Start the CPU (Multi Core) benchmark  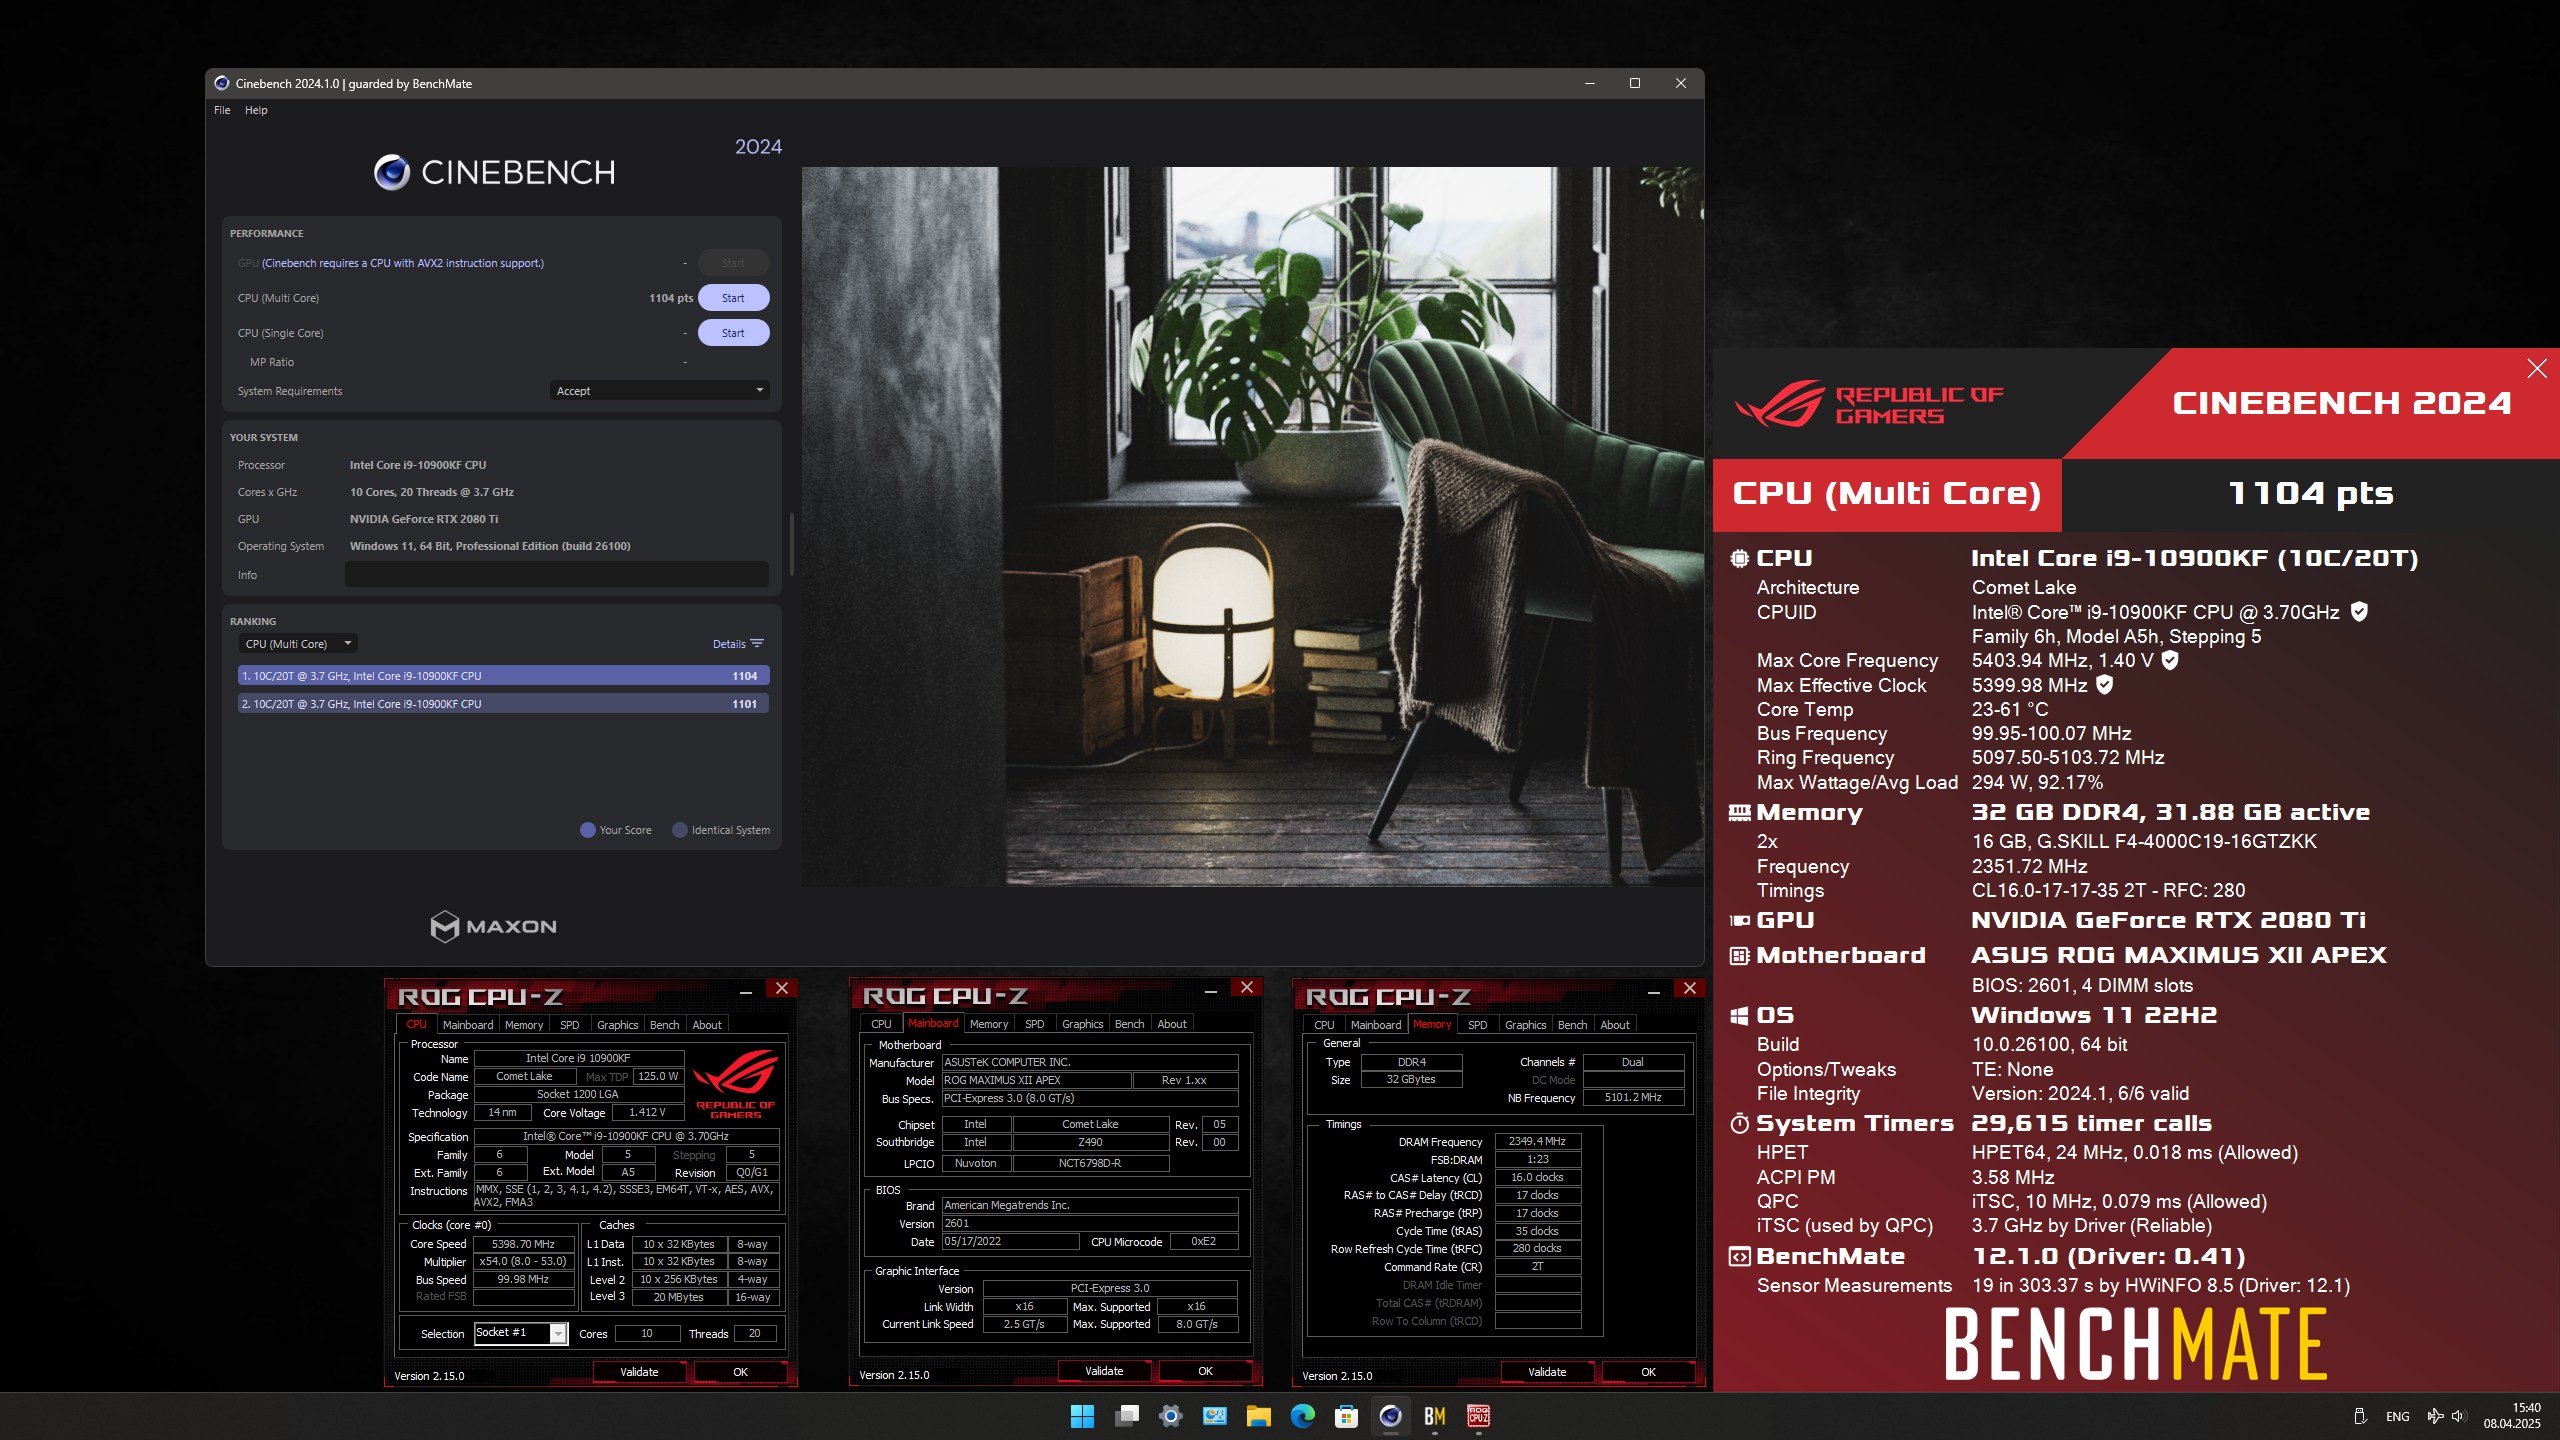733,298
